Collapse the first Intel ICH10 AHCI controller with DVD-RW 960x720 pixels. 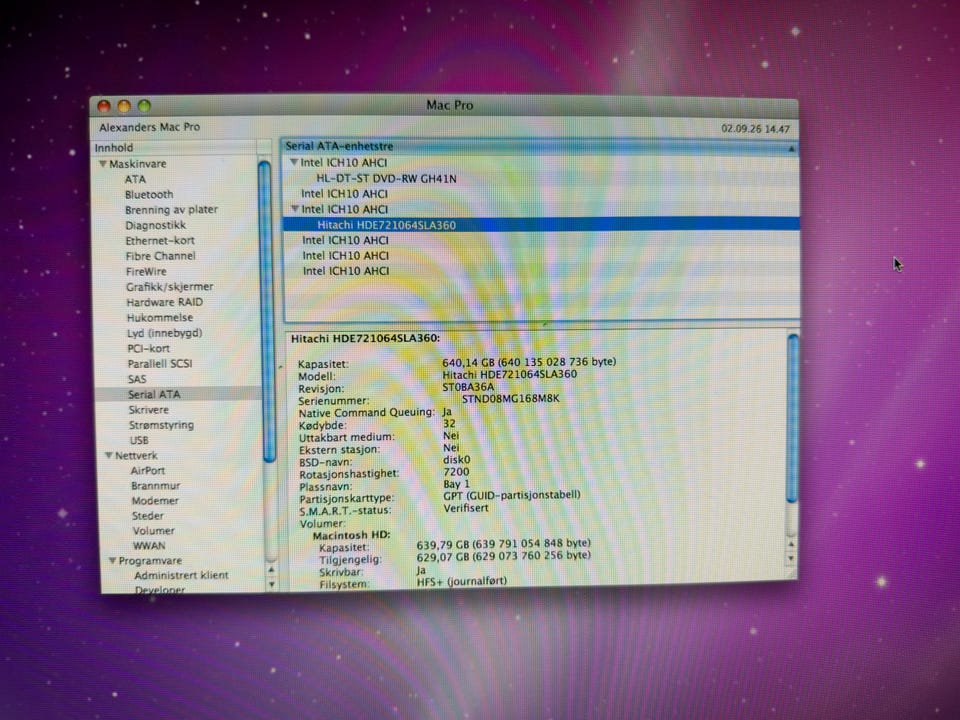pos(294,162)
